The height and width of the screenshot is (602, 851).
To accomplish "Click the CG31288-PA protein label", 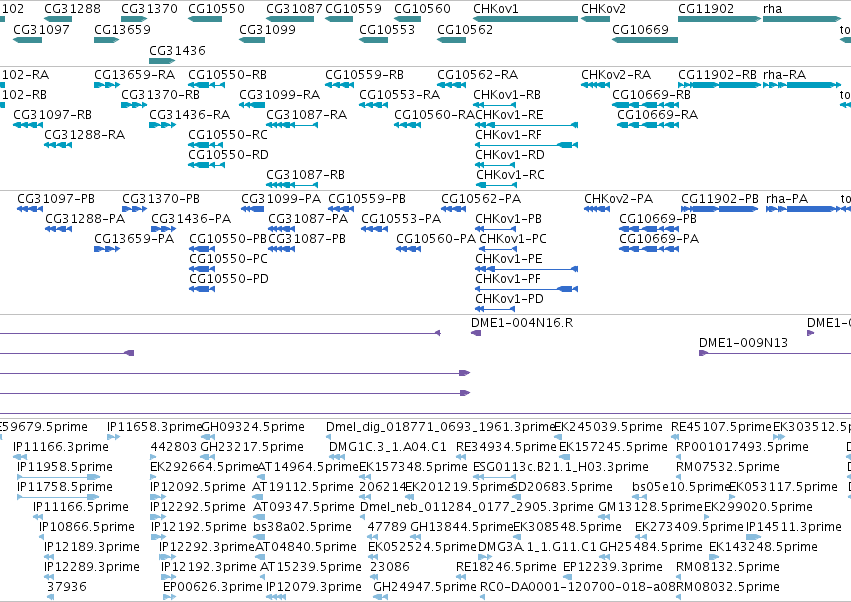I will pos(85,219).
